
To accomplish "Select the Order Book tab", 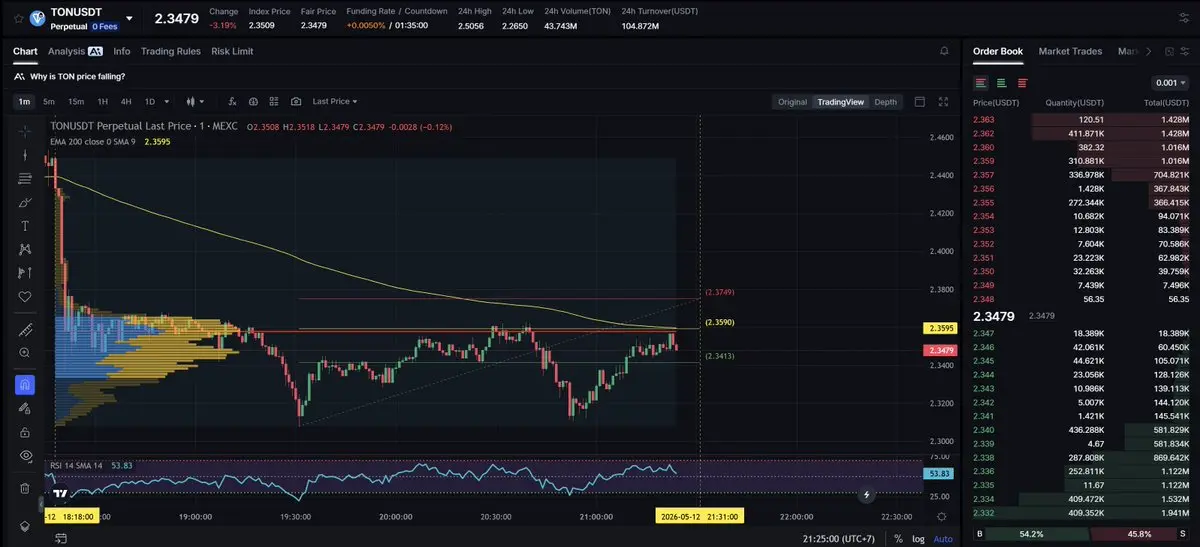I will coord(998,51).
